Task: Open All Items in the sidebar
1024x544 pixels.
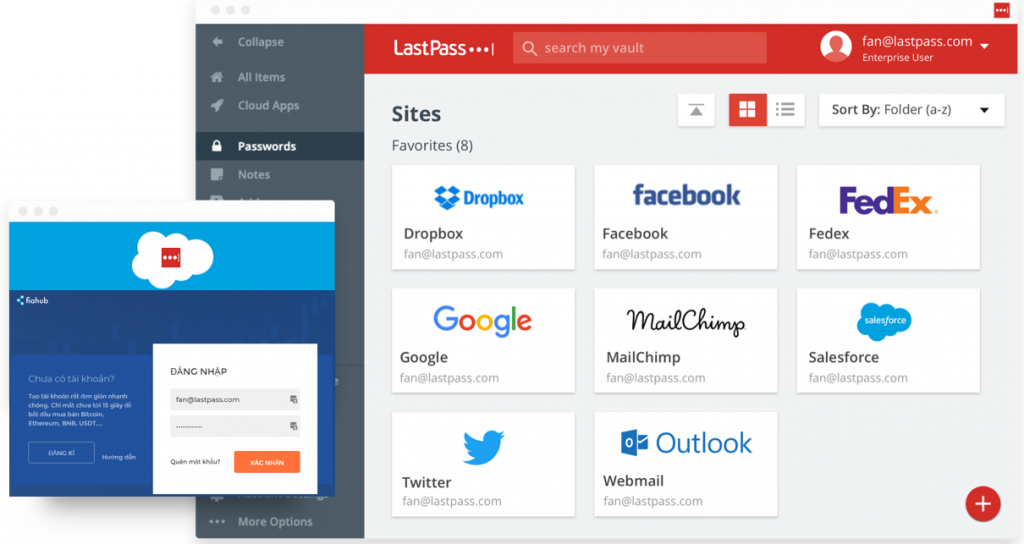Action: point(261,77)
